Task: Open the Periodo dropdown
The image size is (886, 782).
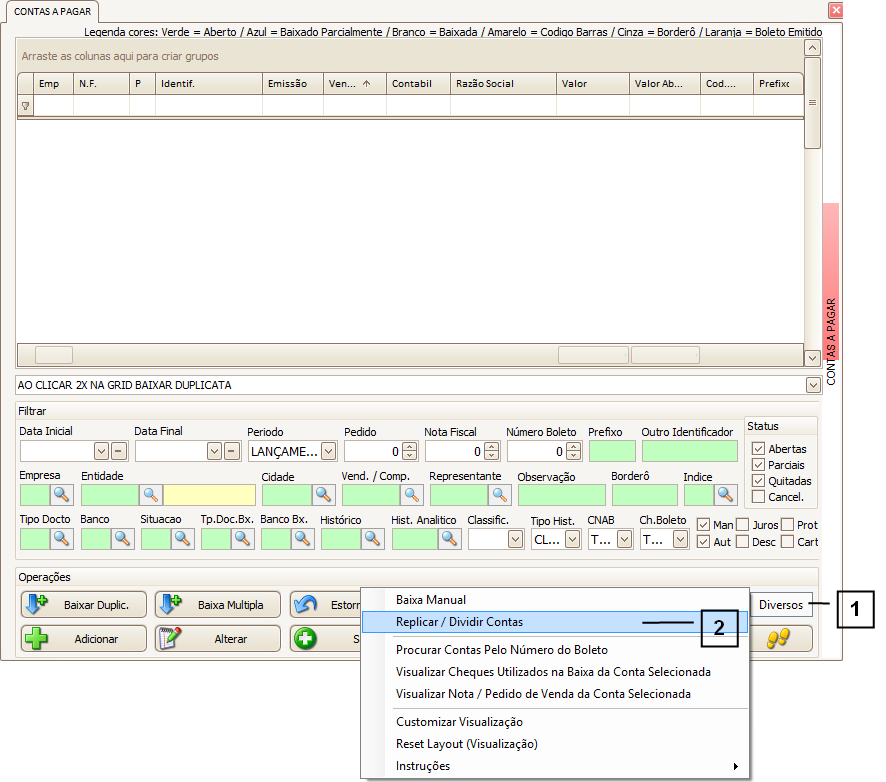Action: 328,451
